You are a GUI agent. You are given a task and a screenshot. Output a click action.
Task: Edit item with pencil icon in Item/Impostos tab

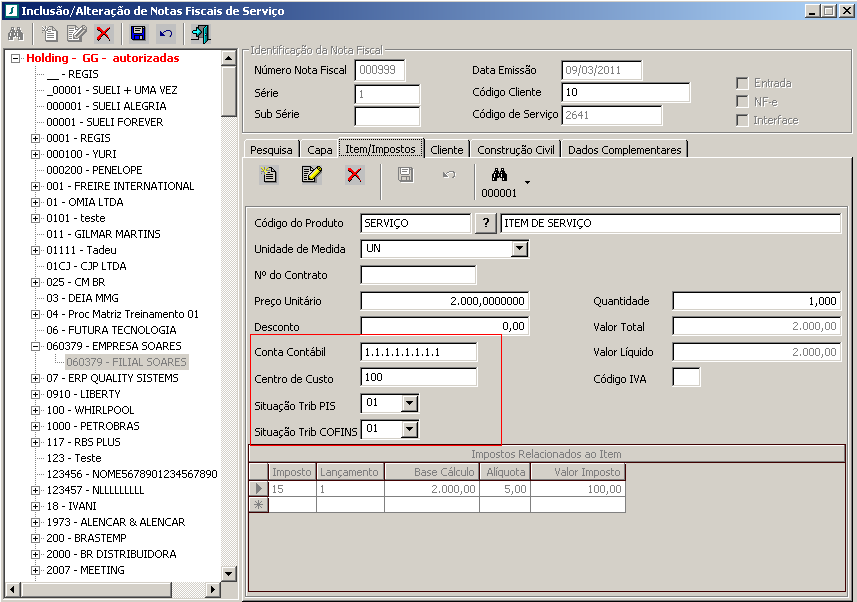[x=311, y=175]
